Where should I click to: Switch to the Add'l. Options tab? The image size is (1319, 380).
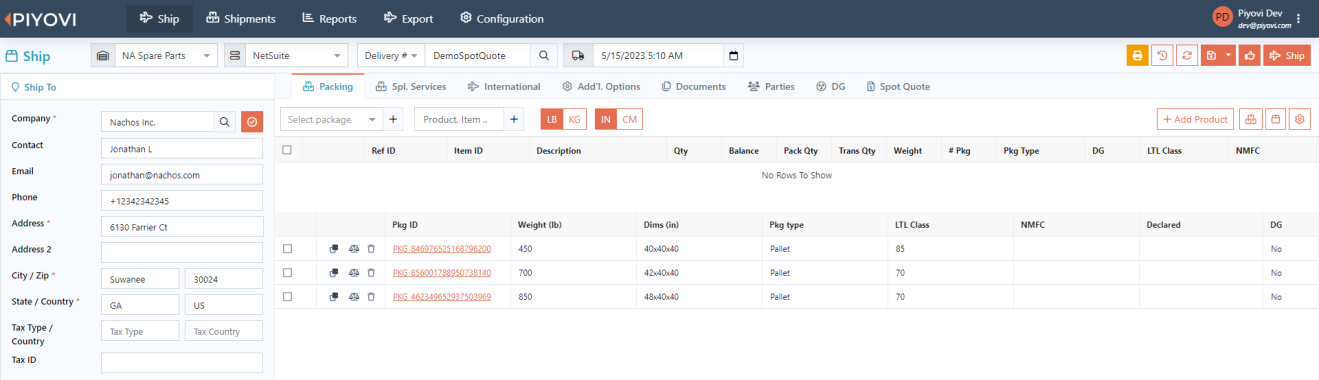point(601,86)
